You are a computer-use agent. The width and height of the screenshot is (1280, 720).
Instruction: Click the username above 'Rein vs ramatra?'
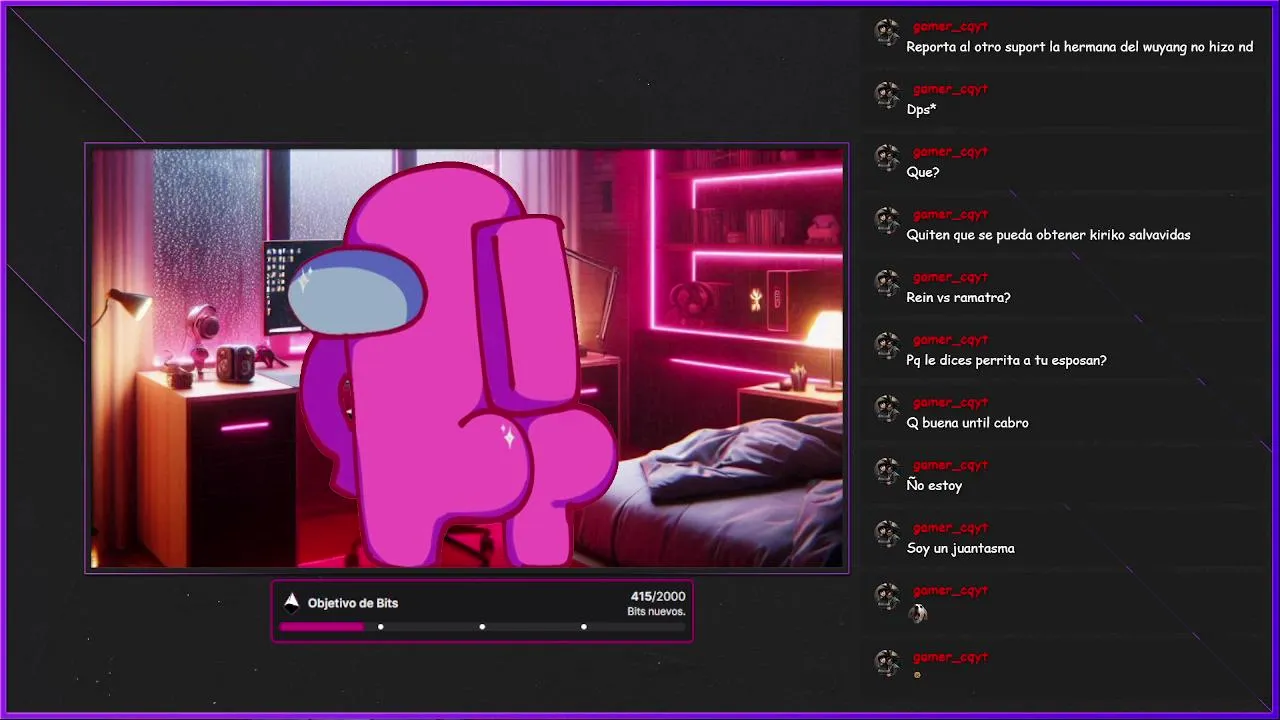950,278
